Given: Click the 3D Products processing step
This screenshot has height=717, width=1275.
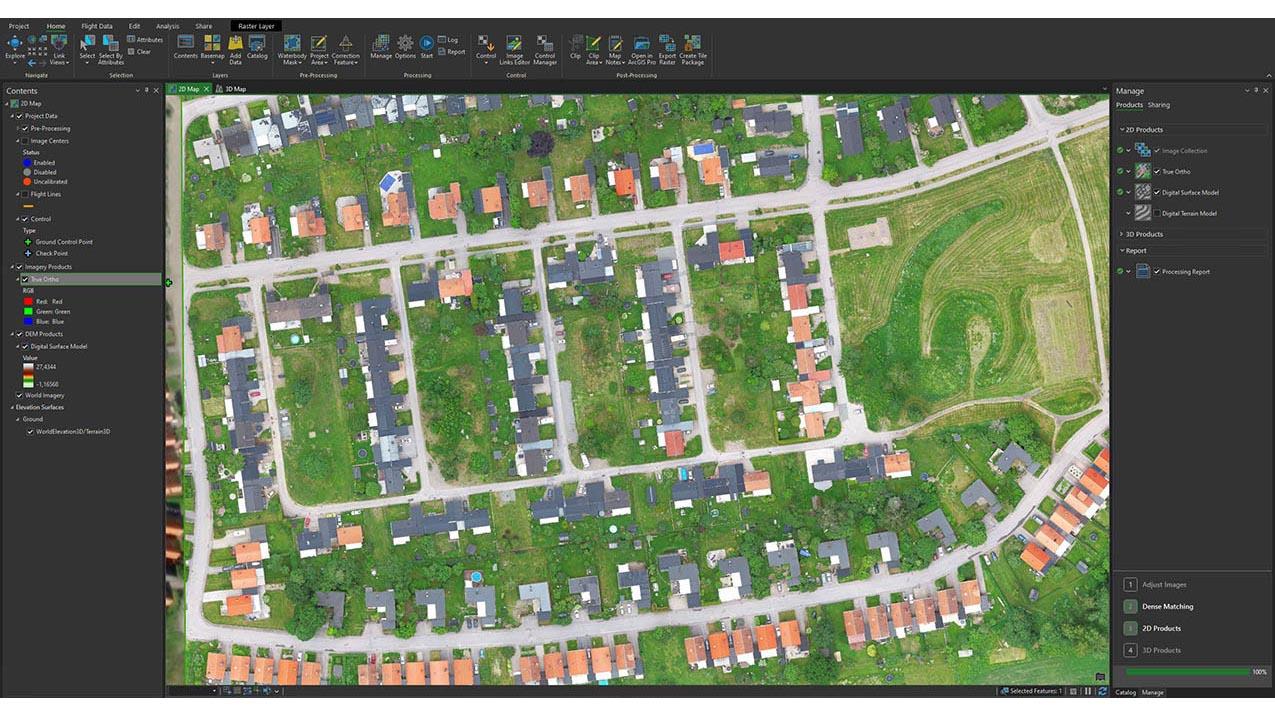Looking at the screenshot, I should click(1160, 650).
